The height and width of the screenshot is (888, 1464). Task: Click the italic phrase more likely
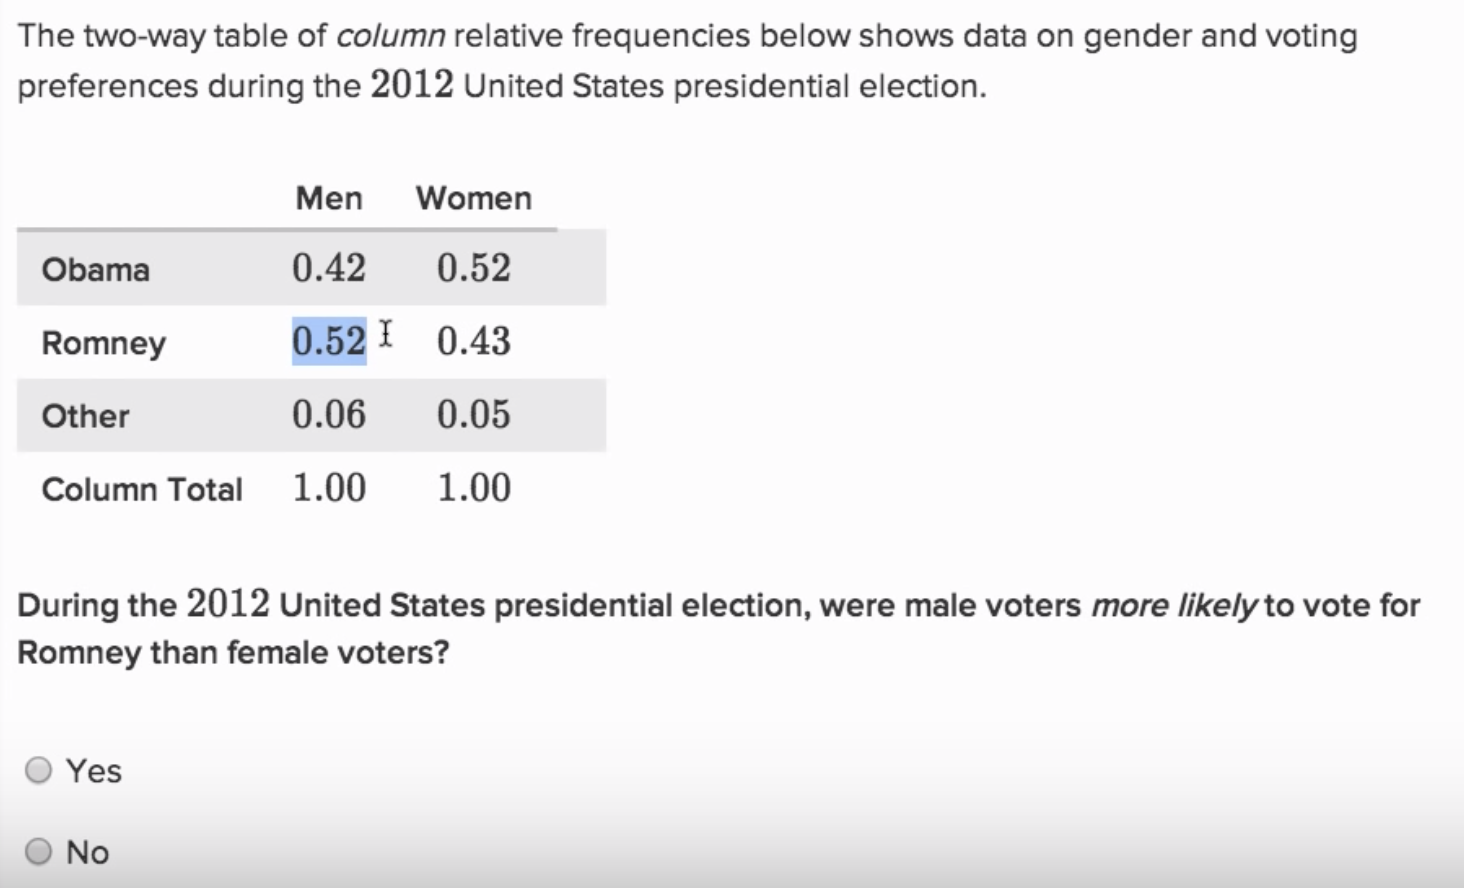click(x=1174, y=605)
